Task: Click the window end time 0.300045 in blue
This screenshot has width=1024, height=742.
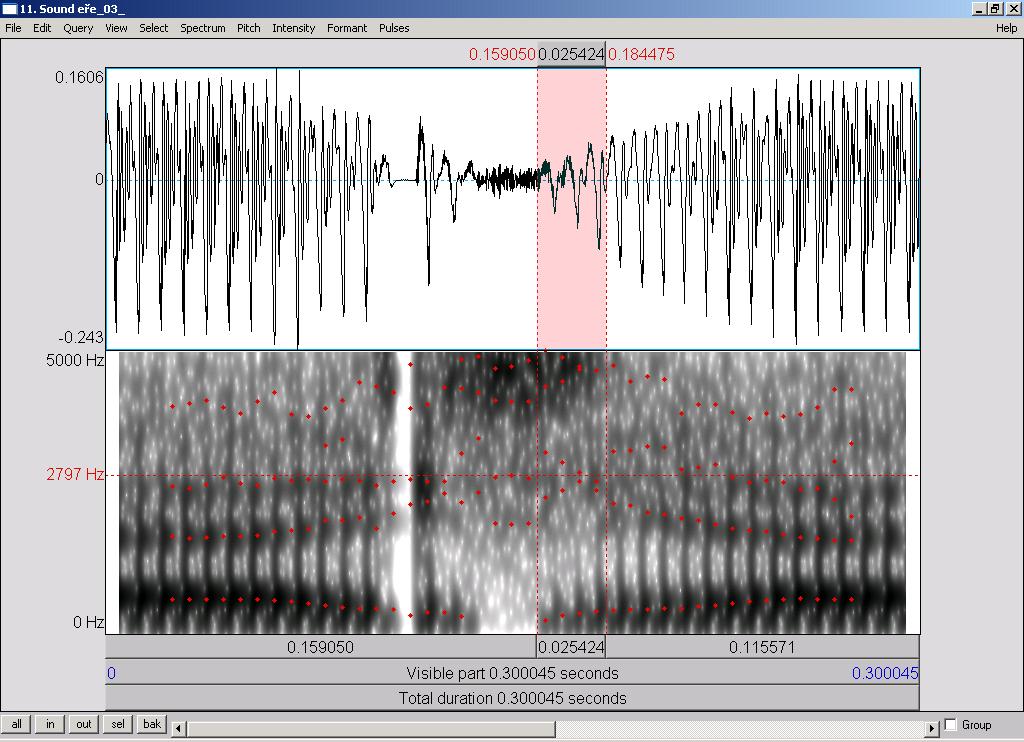Action: point(885,673)
